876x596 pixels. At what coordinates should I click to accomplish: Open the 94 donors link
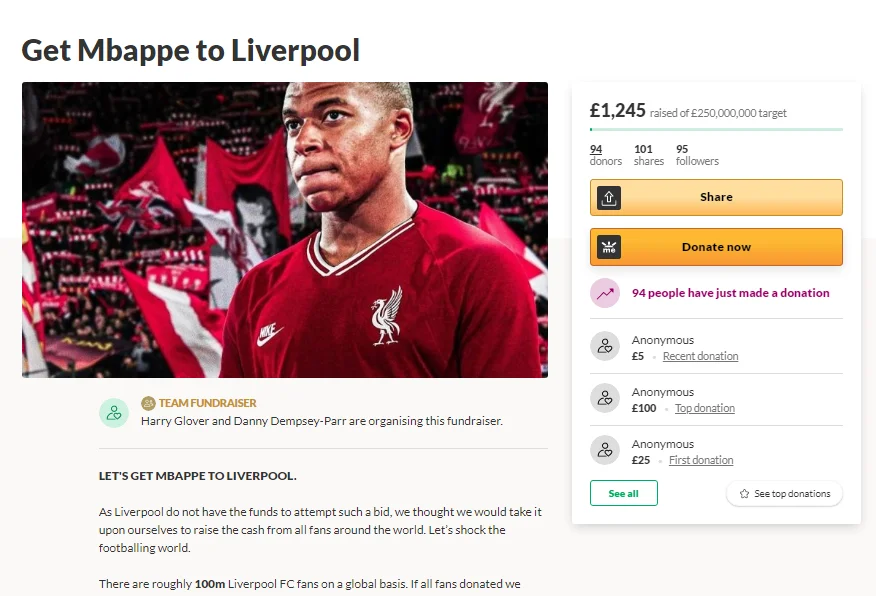click(596, 149)
